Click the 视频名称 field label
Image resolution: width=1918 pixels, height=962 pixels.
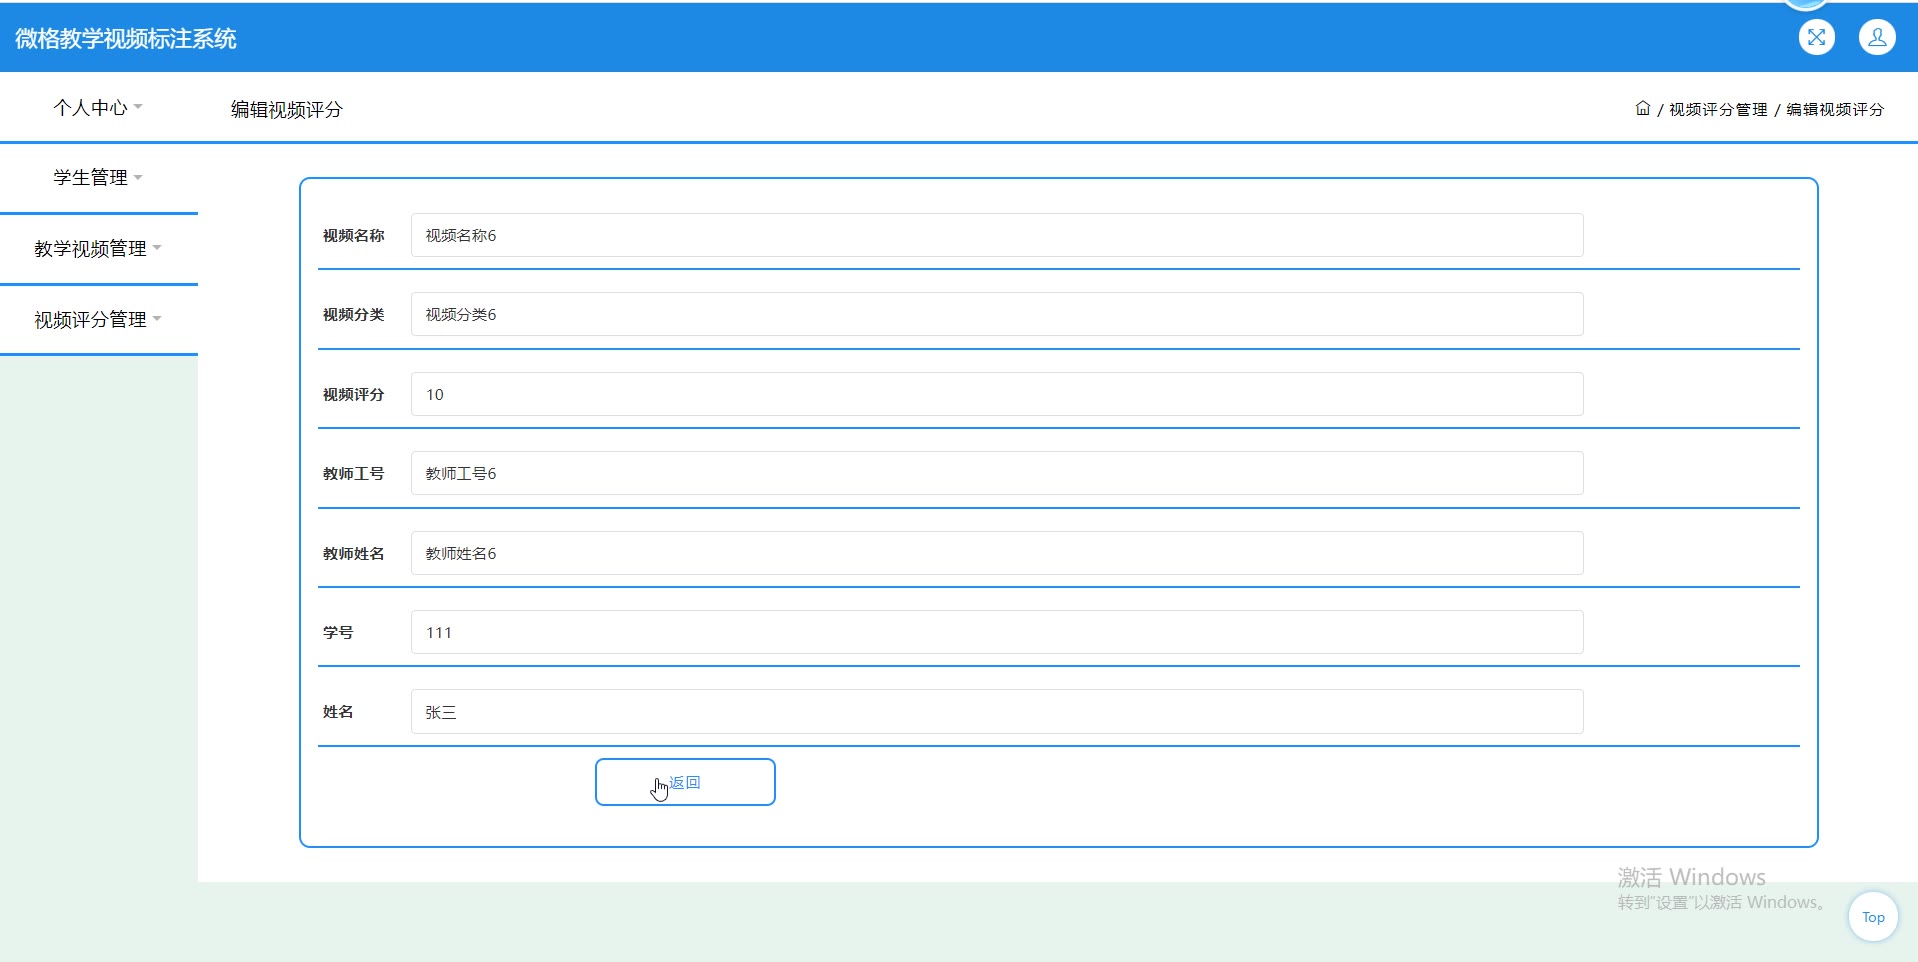coord(353,236)
